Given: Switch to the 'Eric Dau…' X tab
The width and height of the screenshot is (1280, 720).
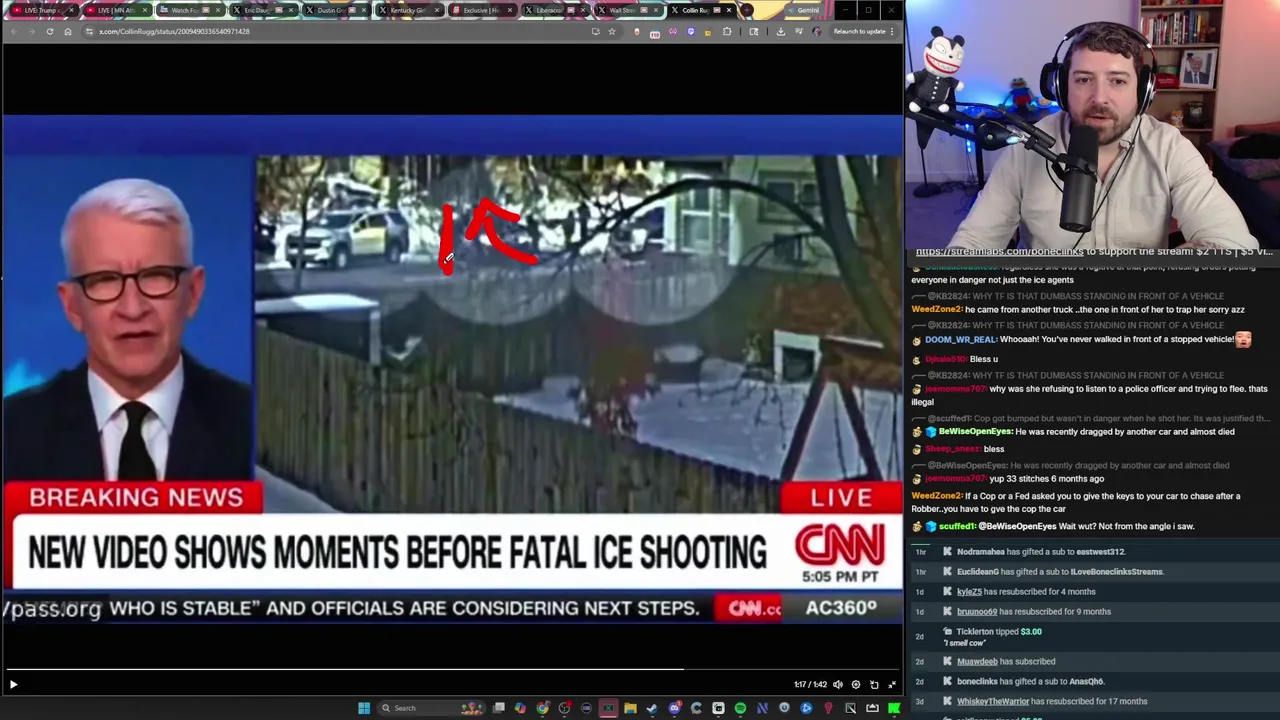Looking at the screenshot, I should pyautogui.click(x=262, y=10).
